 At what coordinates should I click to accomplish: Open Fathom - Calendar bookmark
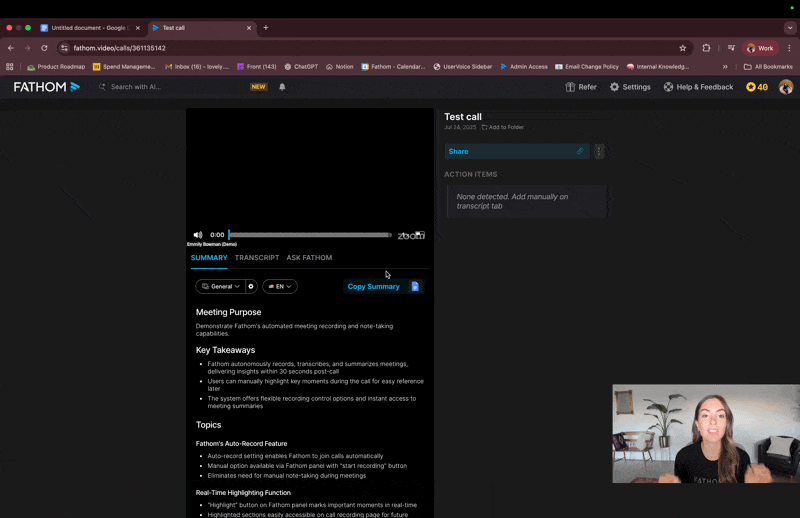point(393,67)
